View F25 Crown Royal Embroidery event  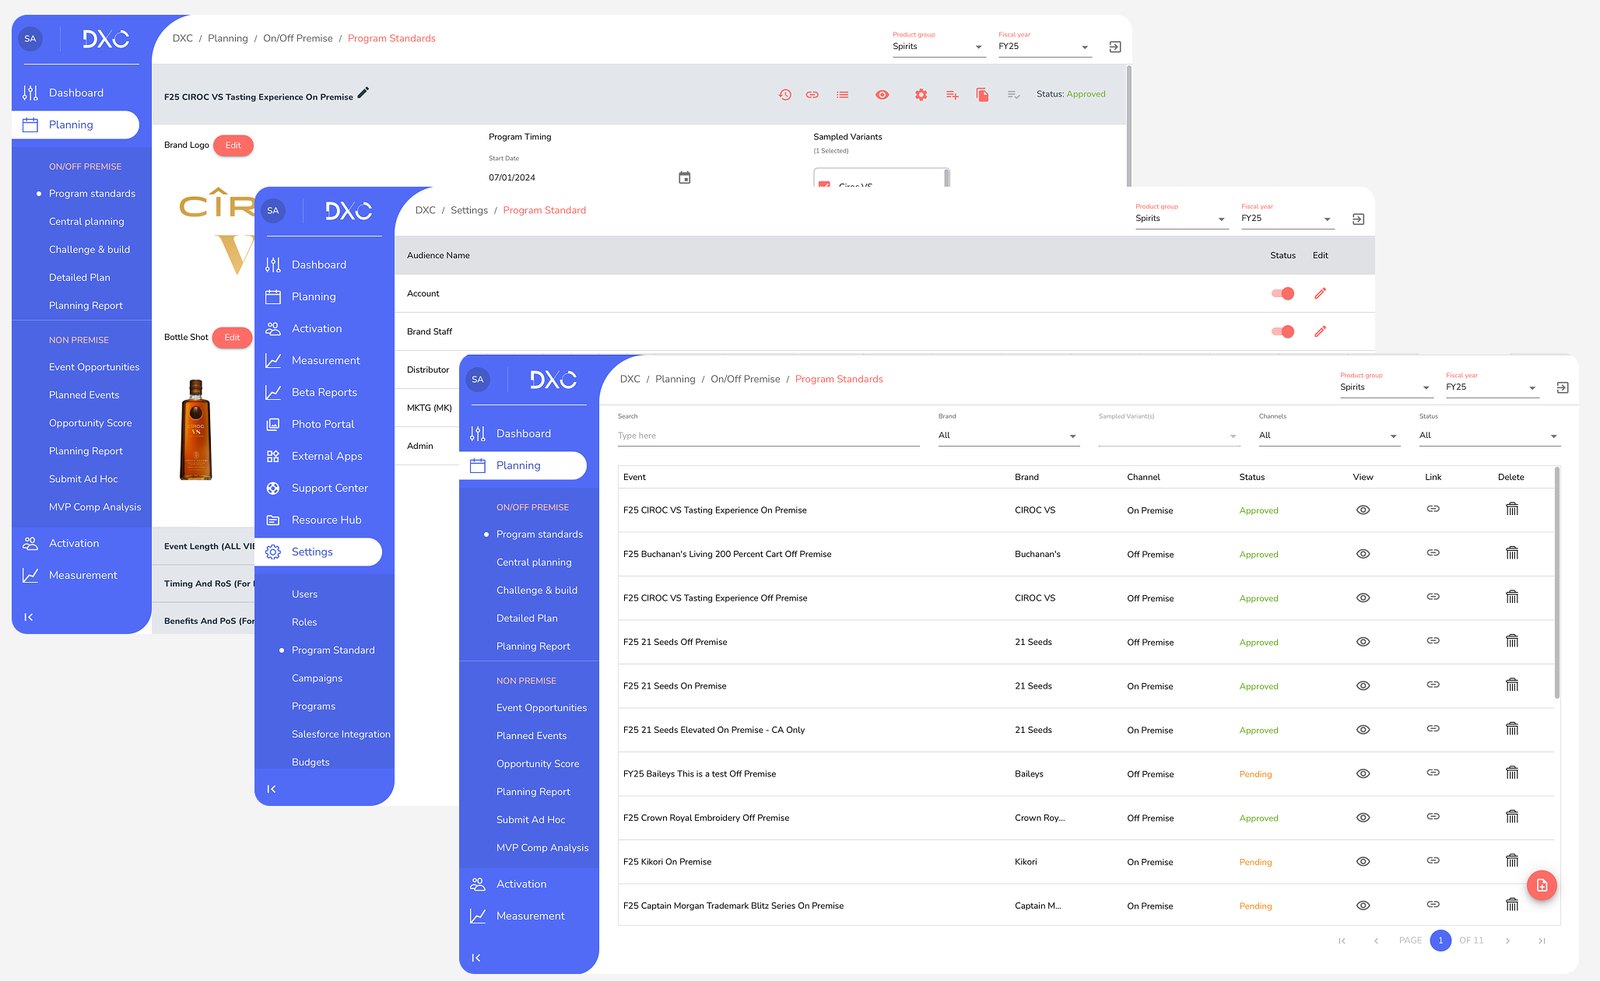tap(1363, 818)
